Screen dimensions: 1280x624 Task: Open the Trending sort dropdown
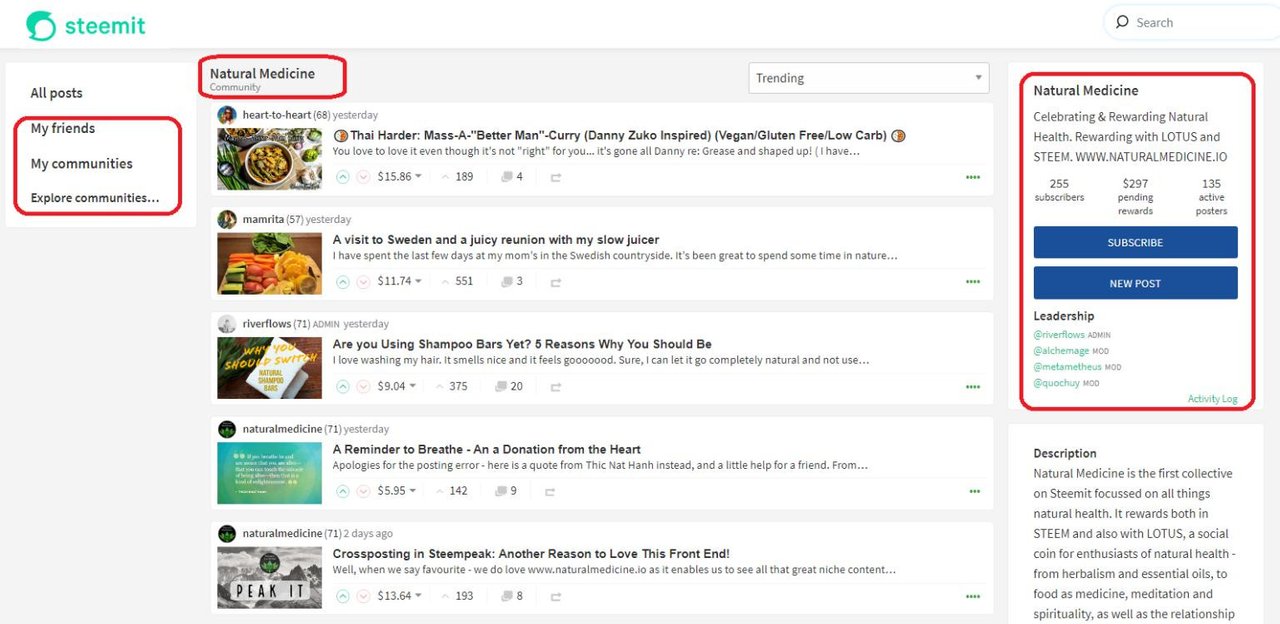pyautogui.click(x=868, y=78)
